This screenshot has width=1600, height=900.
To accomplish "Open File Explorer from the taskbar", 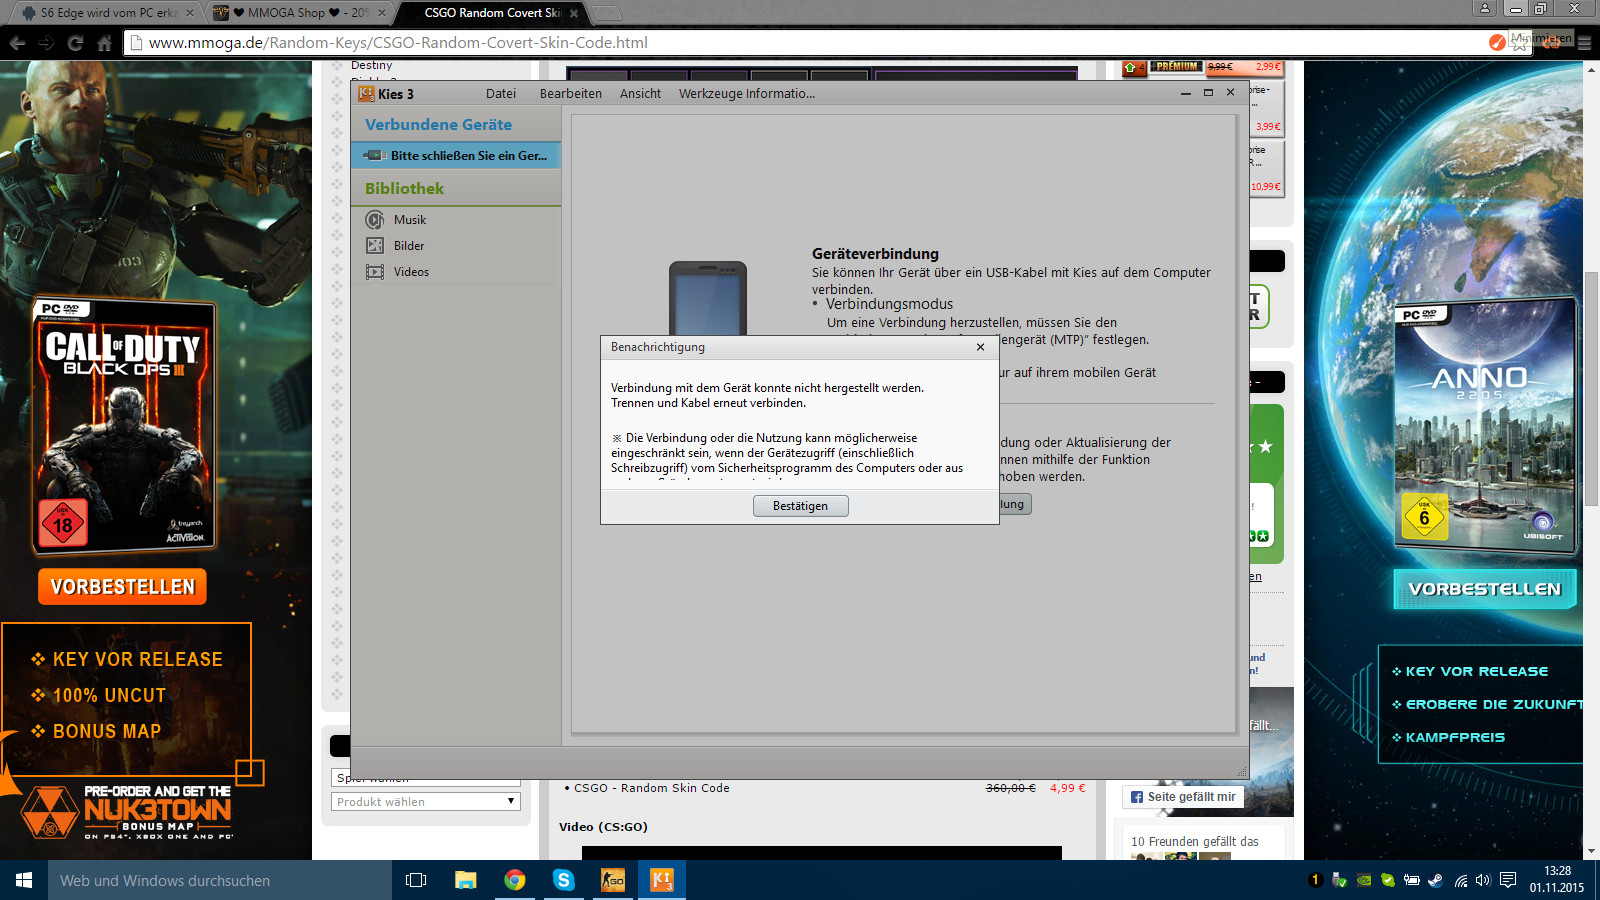I will (x=466, y=880).
